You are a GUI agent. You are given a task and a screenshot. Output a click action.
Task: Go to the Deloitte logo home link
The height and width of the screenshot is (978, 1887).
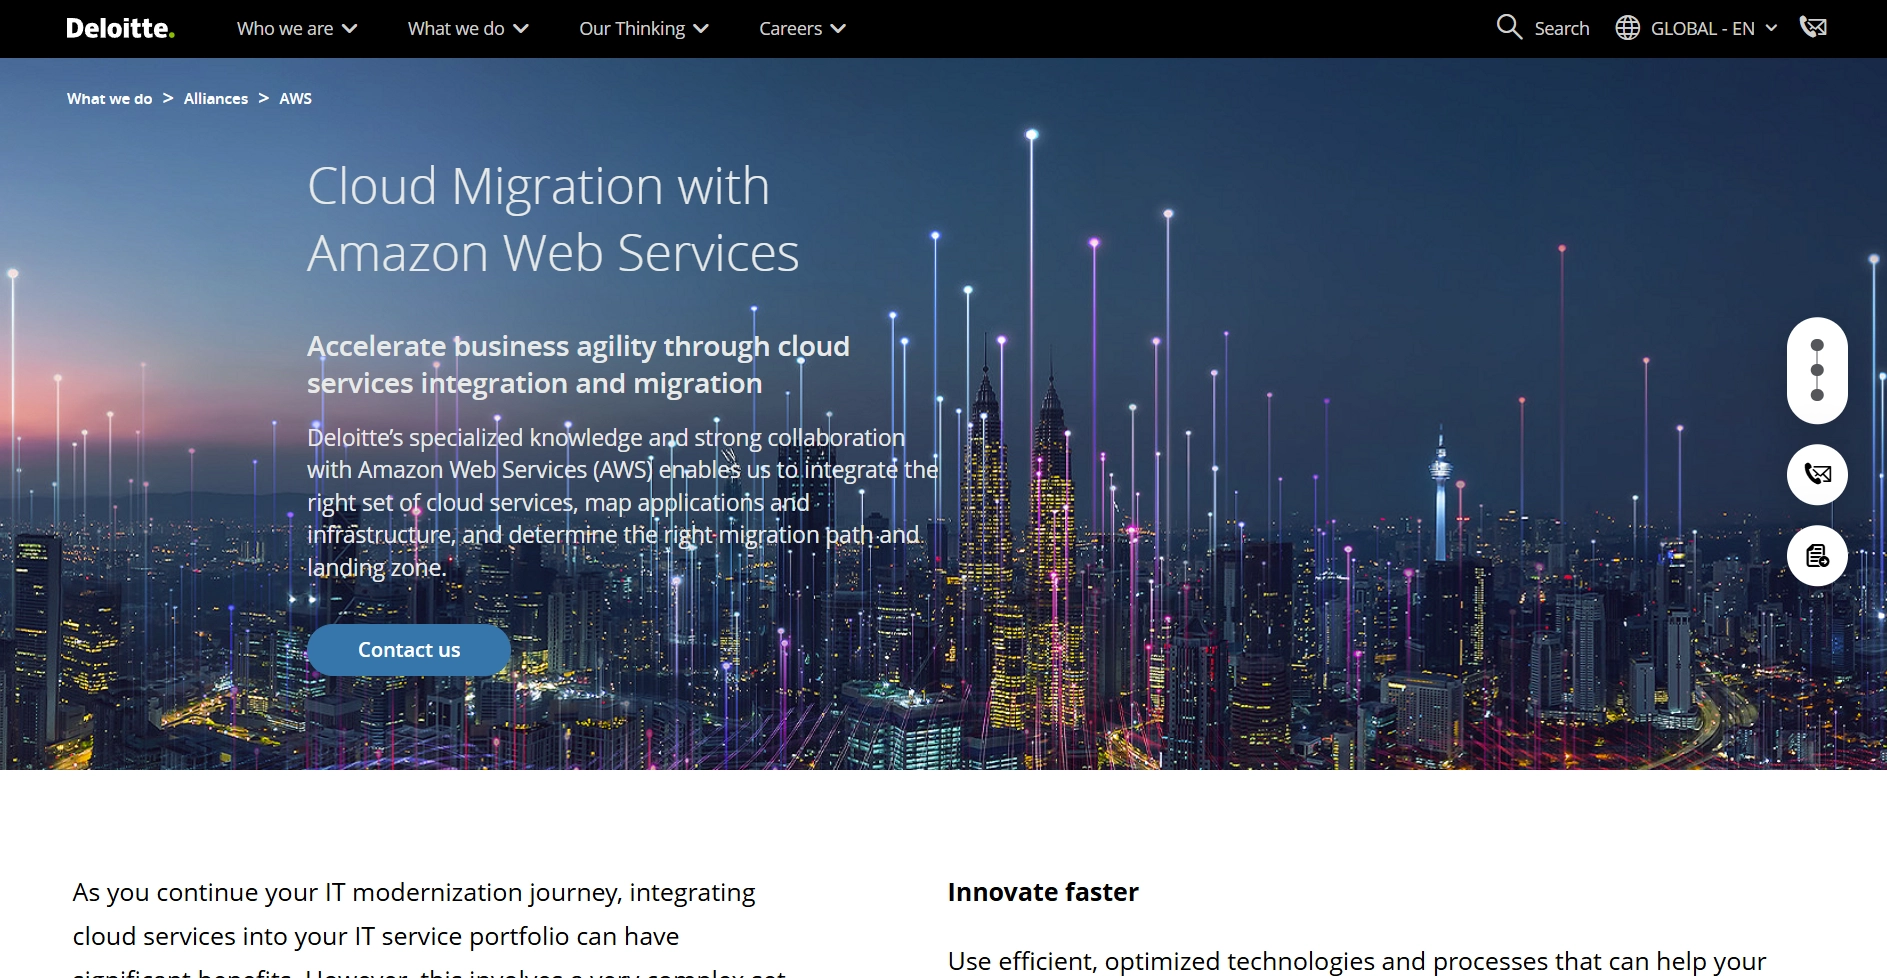pyautogui.click(x=120, y=28)
